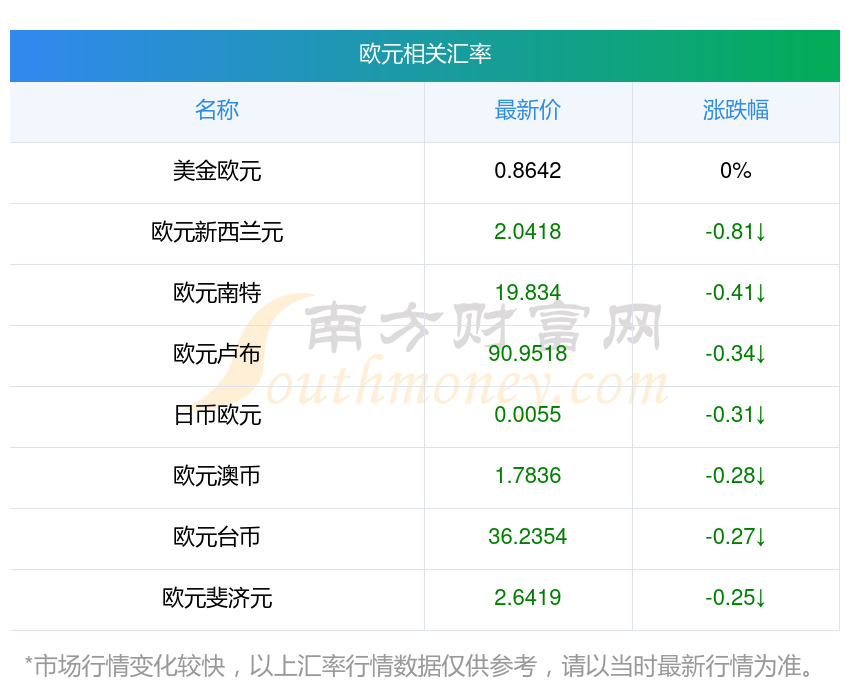Click the 0% change value
Screen dimensions: 850x697
coord(735,171)
